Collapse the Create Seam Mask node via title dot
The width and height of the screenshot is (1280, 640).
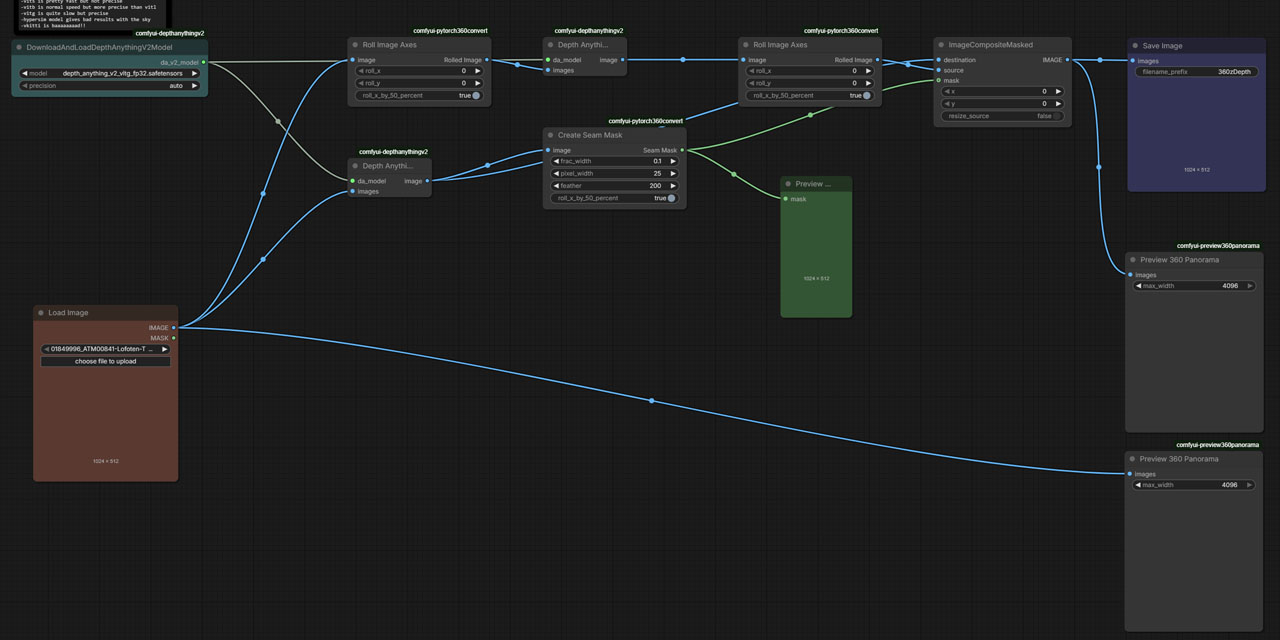(x=551, y=135)
